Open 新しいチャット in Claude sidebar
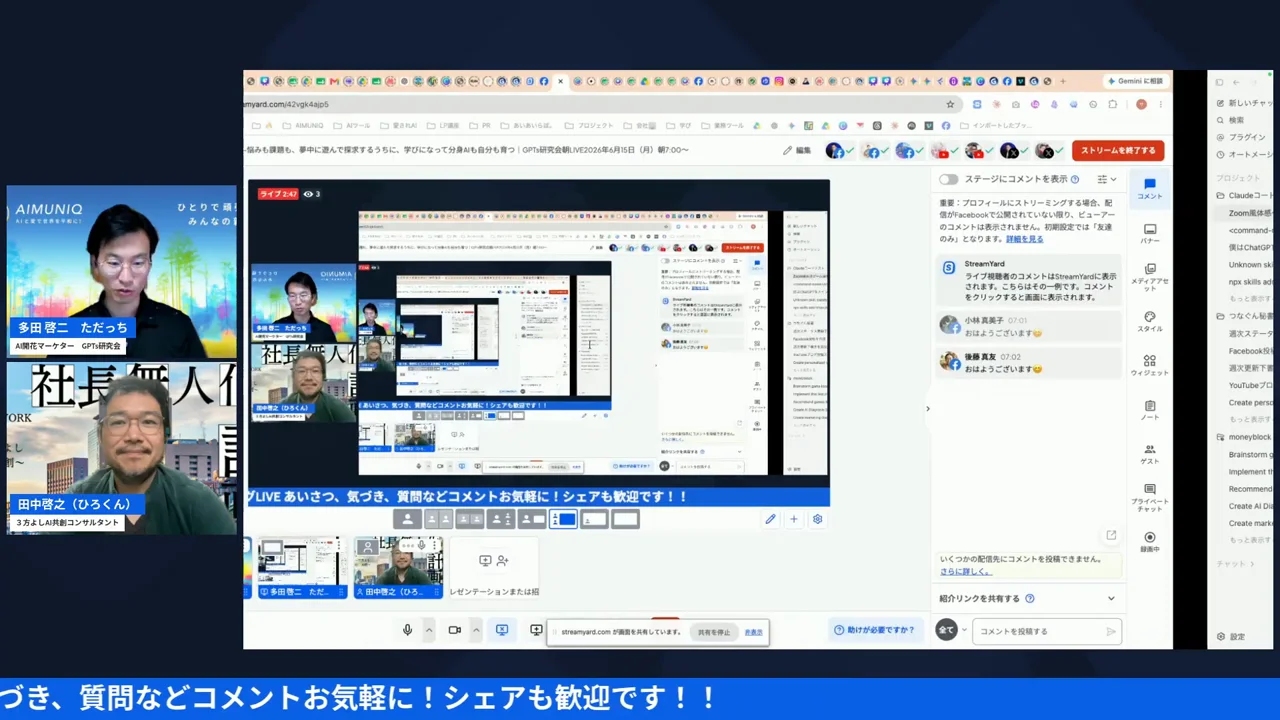The width and height of the screenshot is (1280, 720). [x=1244, y=103]
